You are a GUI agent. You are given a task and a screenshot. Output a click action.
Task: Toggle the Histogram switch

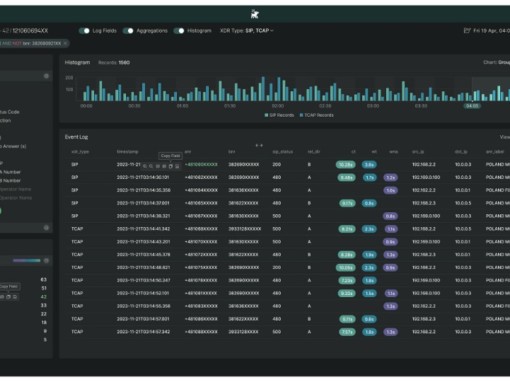tap(179, 31)
